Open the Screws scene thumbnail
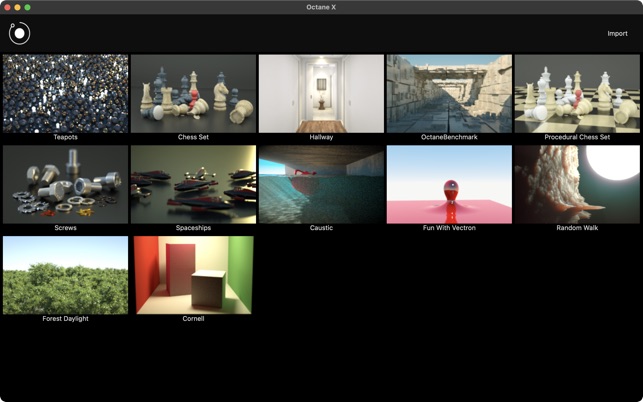The width and height of the screenshot is (643, 402). pyautogui.click(x=65, y=185)
